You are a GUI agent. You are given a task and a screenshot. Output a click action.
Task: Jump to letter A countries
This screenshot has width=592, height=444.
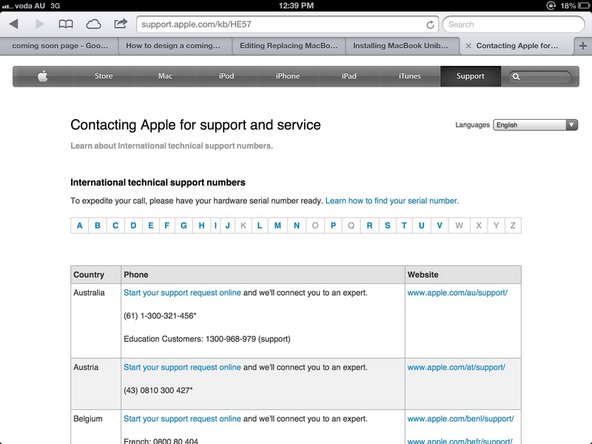80,225
